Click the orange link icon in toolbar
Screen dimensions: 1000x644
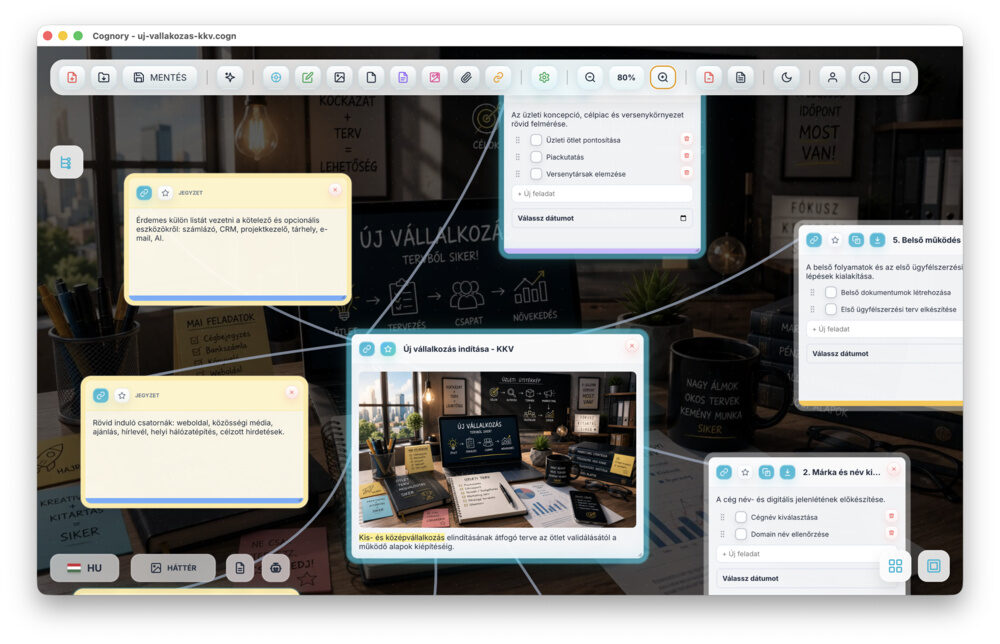click(498, 77)
